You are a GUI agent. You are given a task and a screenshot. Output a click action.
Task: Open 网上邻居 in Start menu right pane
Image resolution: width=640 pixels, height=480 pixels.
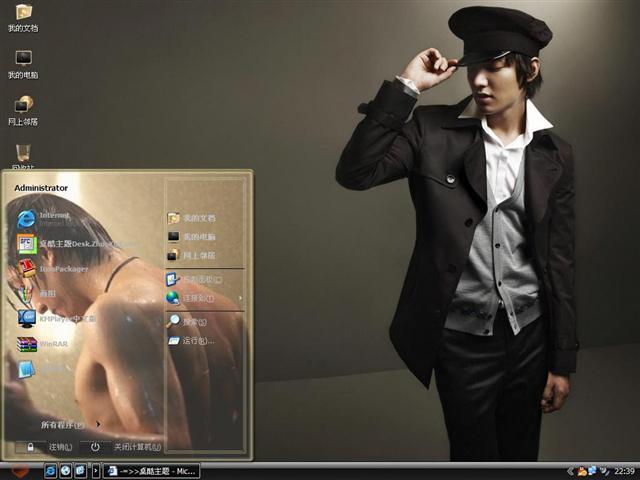(191, 255)
